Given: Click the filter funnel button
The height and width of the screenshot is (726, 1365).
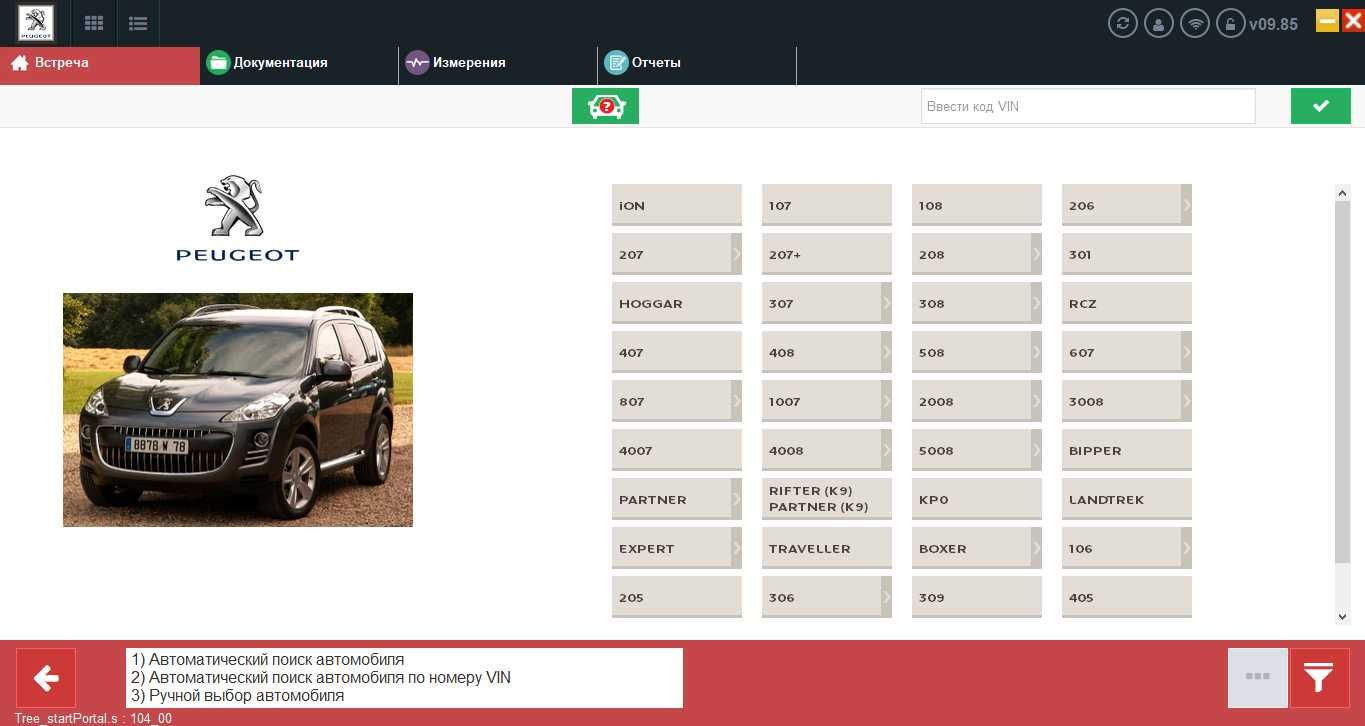Looking at the screenshot, I should [1319, 678].
